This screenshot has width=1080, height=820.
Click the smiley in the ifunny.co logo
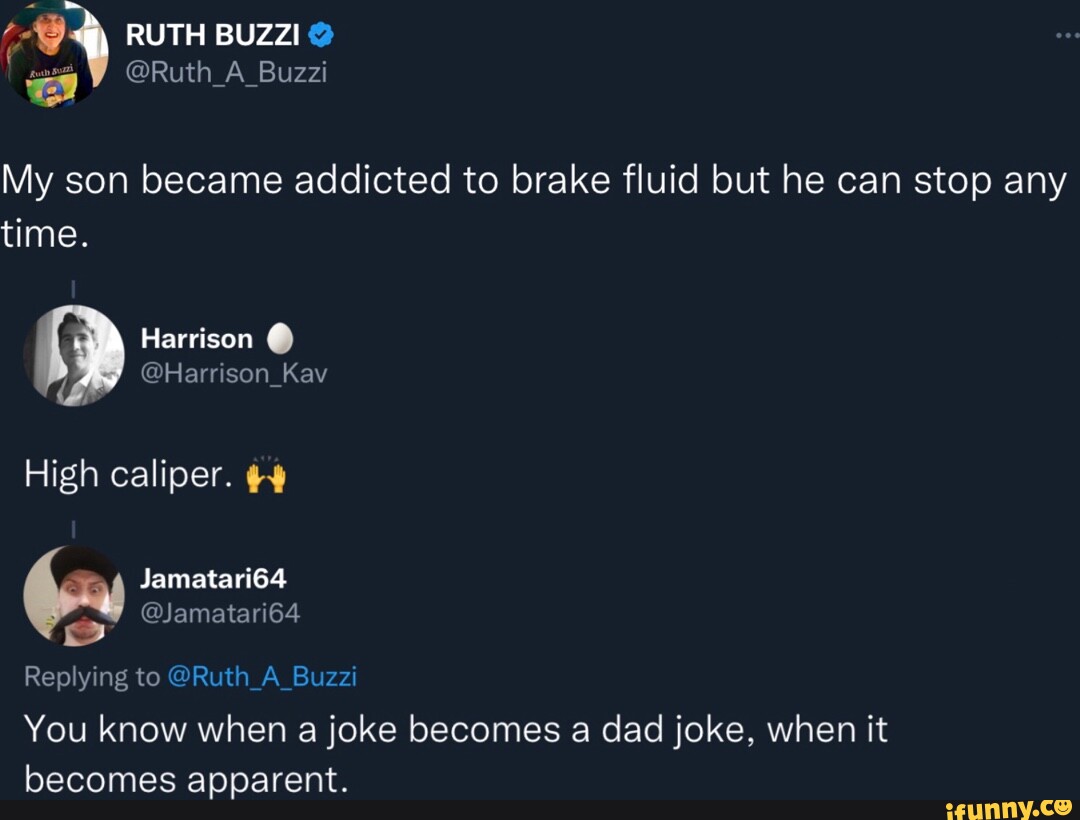pos(1063,808)
